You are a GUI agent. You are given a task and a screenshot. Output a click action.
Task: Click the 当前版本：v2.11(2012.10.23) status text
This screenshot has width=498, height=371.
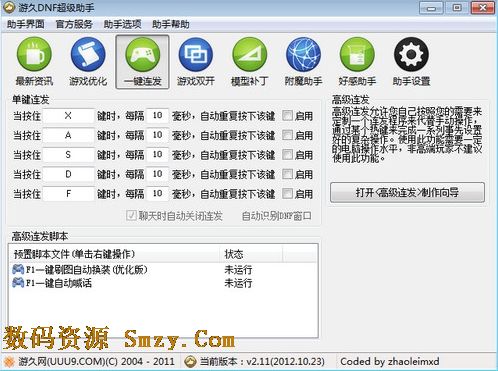[262, 362]
